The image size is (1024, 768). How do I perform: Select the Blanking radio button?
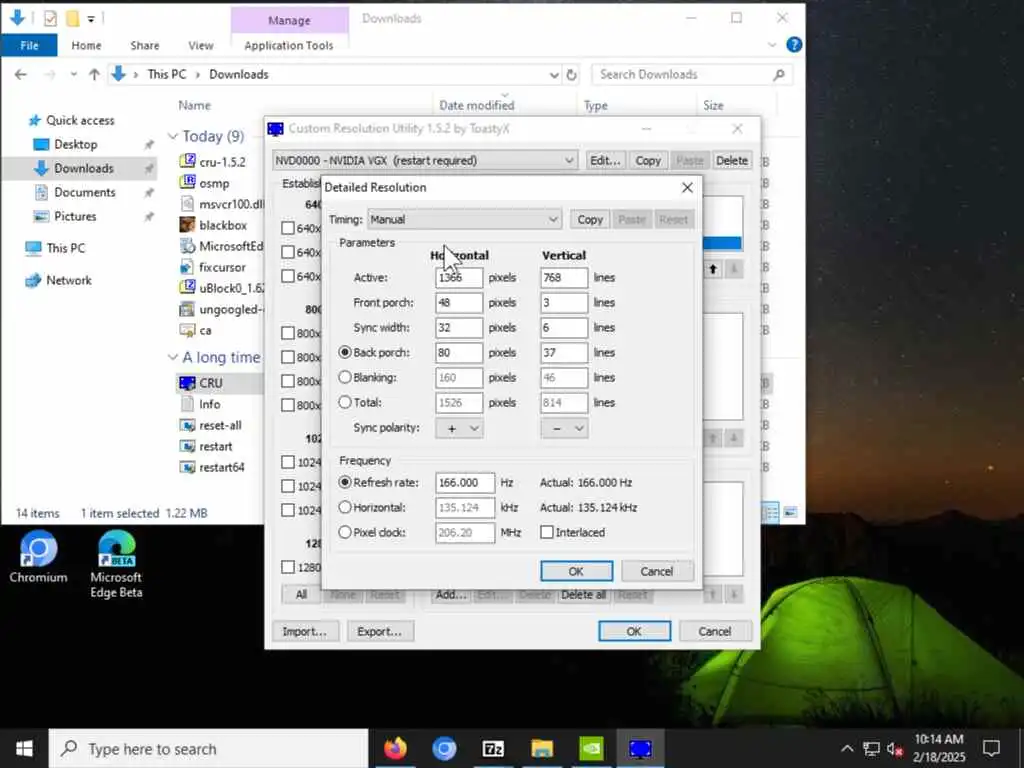[345, 377]
